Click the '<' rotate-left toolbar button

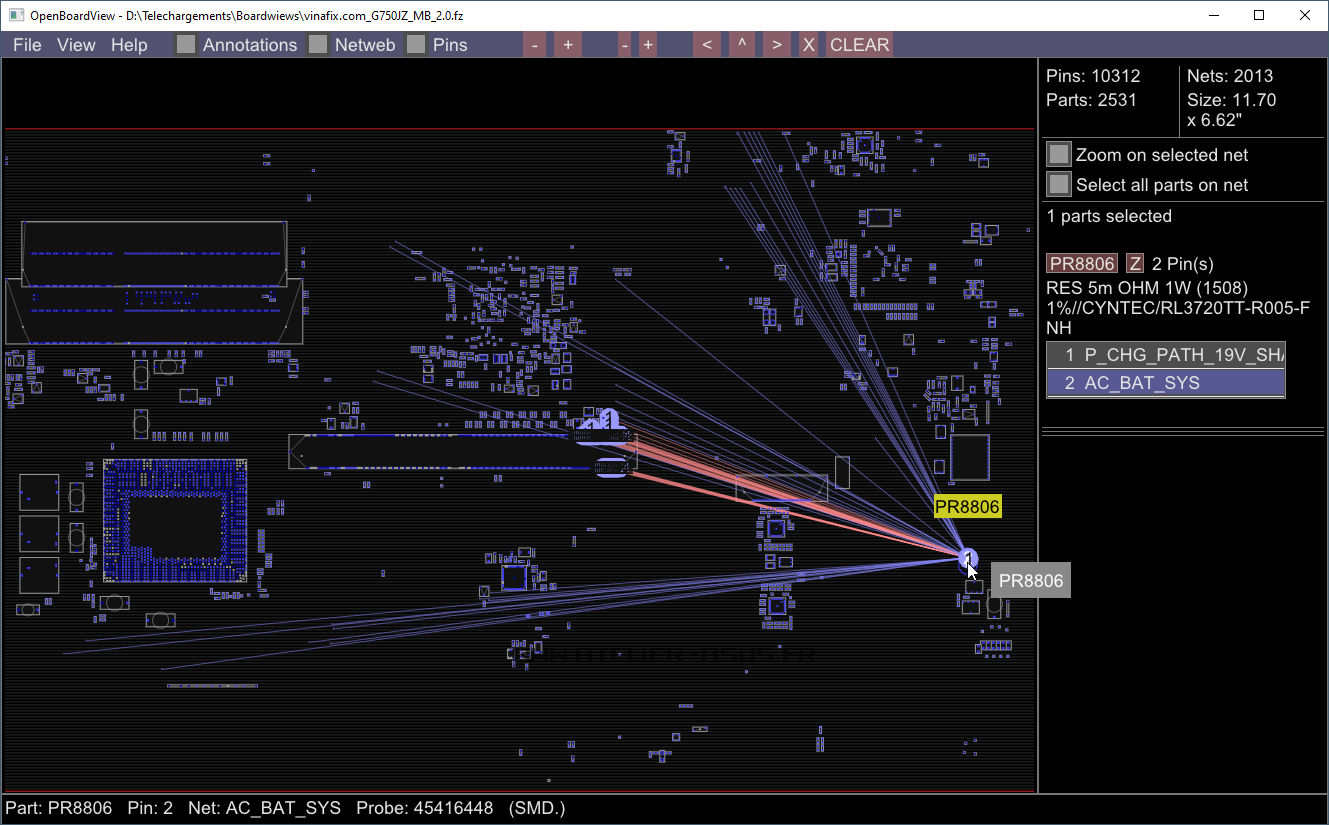(707, 45)
